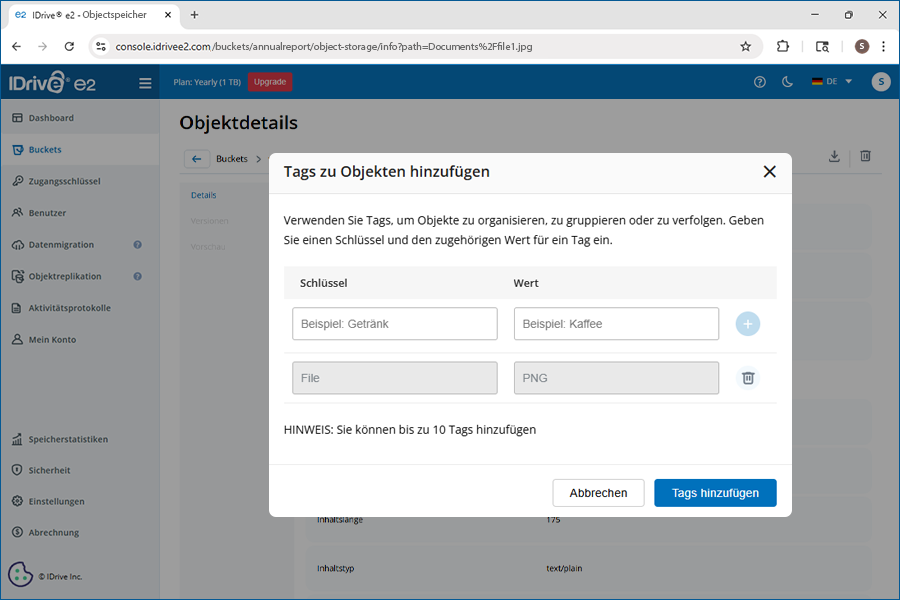Image resolution: width=900 pixels, height=600 pixels.
Task: Open the user profile avatar menu
Action: 880,82
